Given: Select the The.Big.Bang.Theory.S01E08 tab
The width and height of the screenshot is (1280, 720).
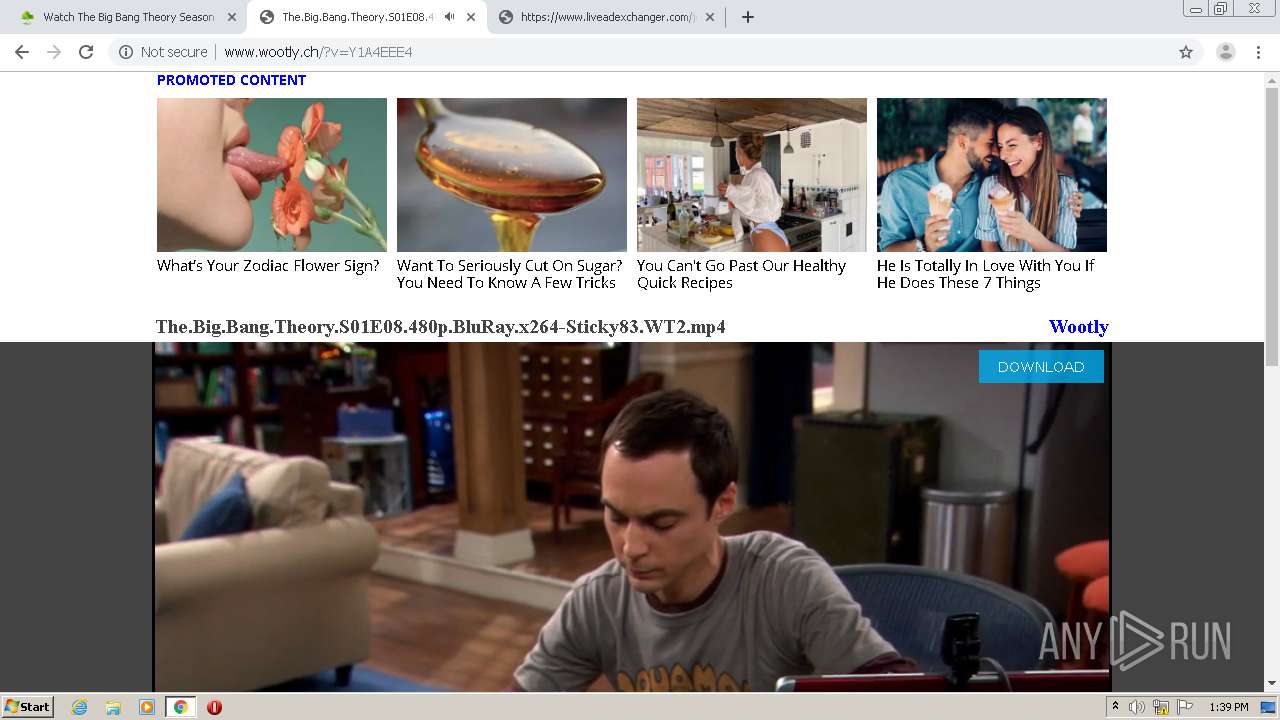Looking at the screenshot, I should click(355, 17).
